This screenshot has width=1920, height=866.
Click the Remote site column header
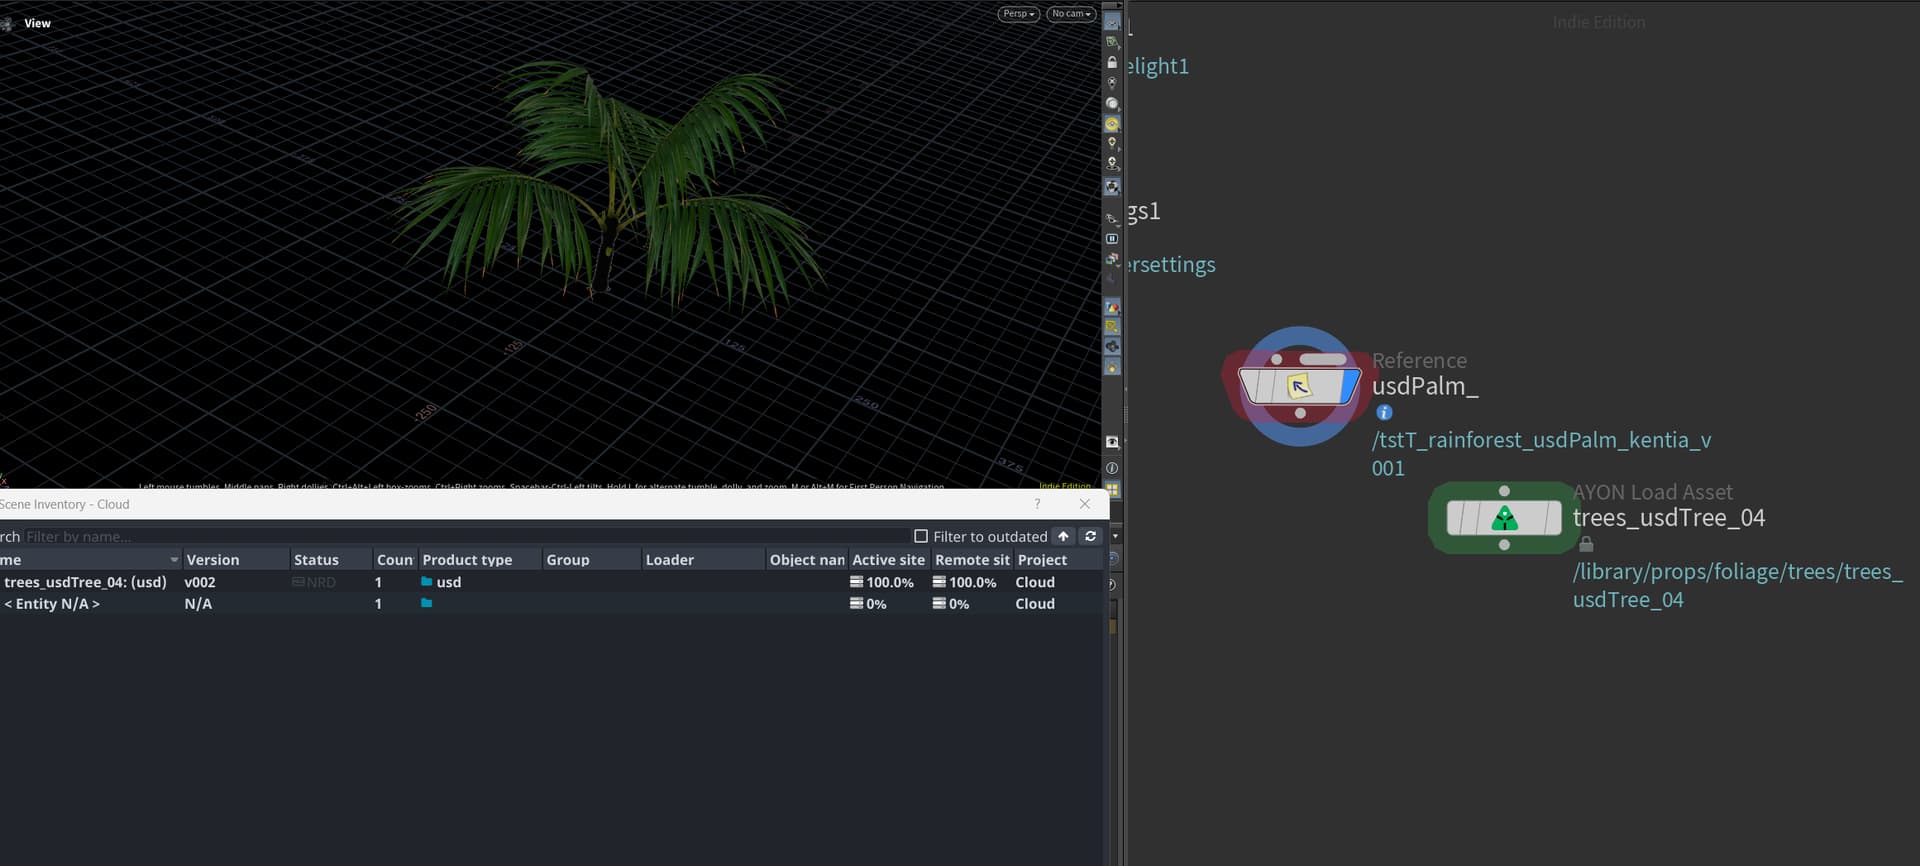coord(972,560)
